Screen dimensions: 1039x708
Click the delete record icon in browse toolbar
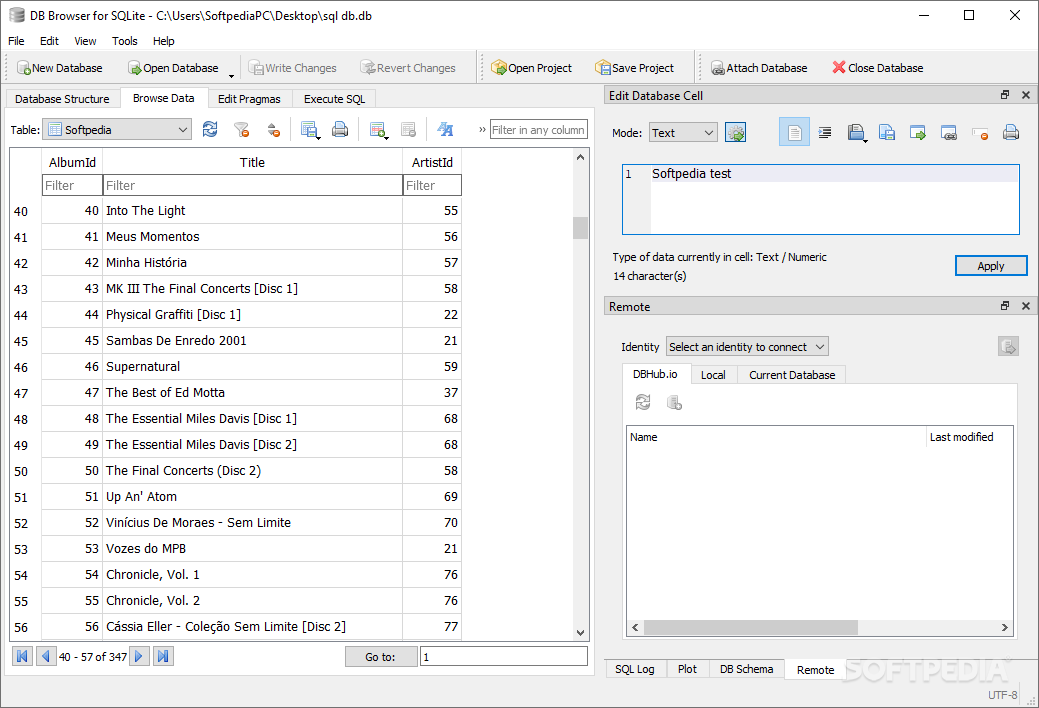[x=409, y=129]
